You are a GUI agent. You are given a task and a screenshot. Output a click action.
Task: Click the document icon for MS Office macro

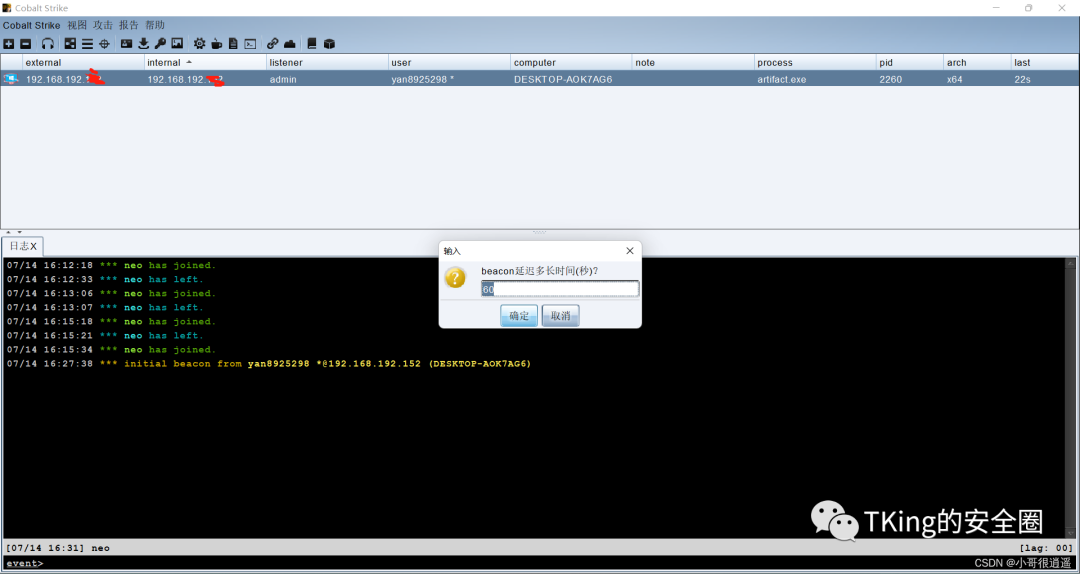233,43
